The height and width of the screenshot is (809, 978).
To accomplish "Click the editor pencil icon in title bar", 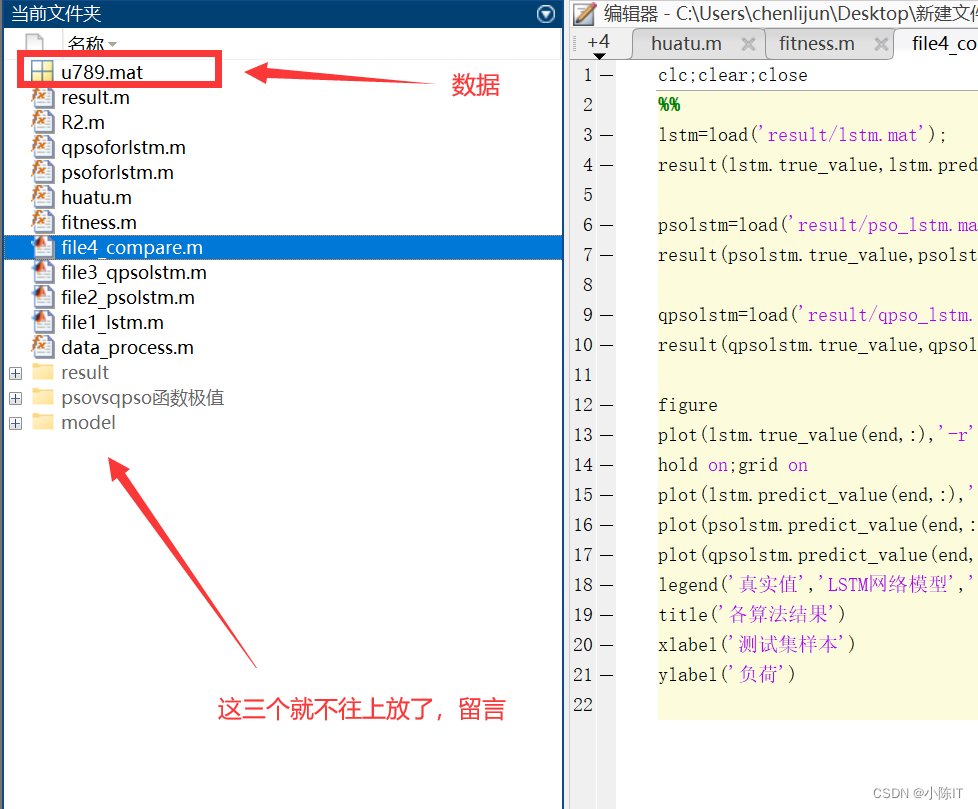I will [584, 13].
